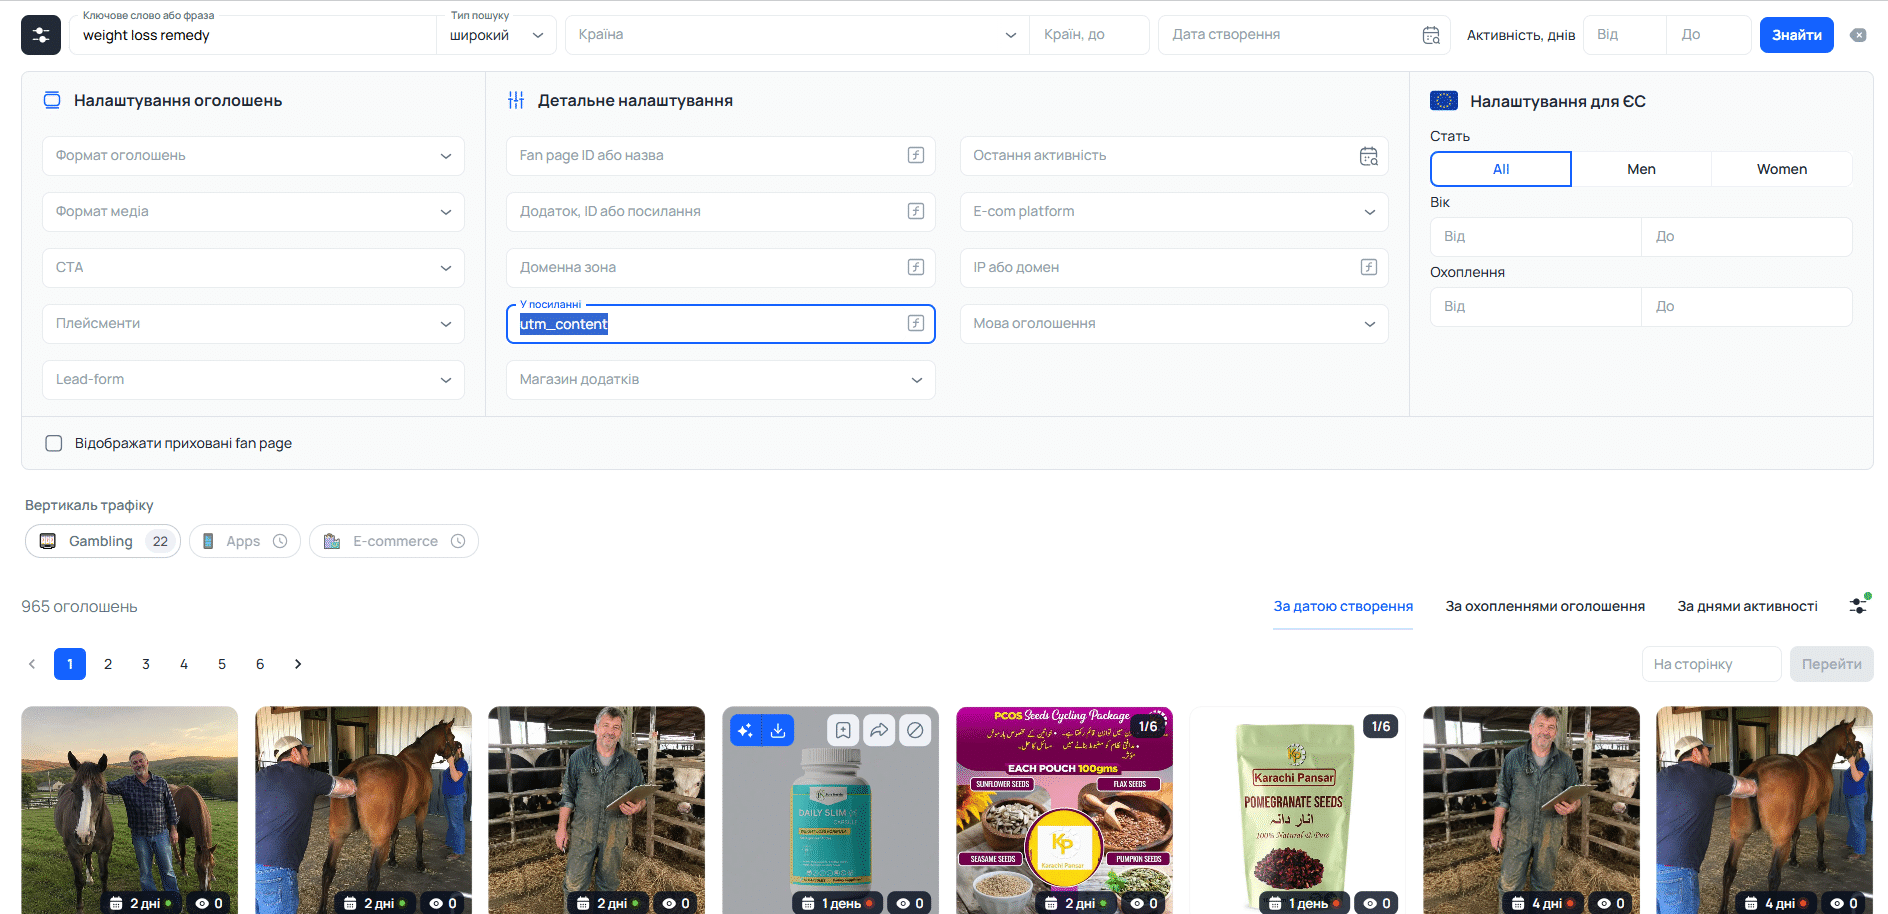Open Тип пошуку dropdown
This screenshot has width=1888, height=914.
point(497,35)
